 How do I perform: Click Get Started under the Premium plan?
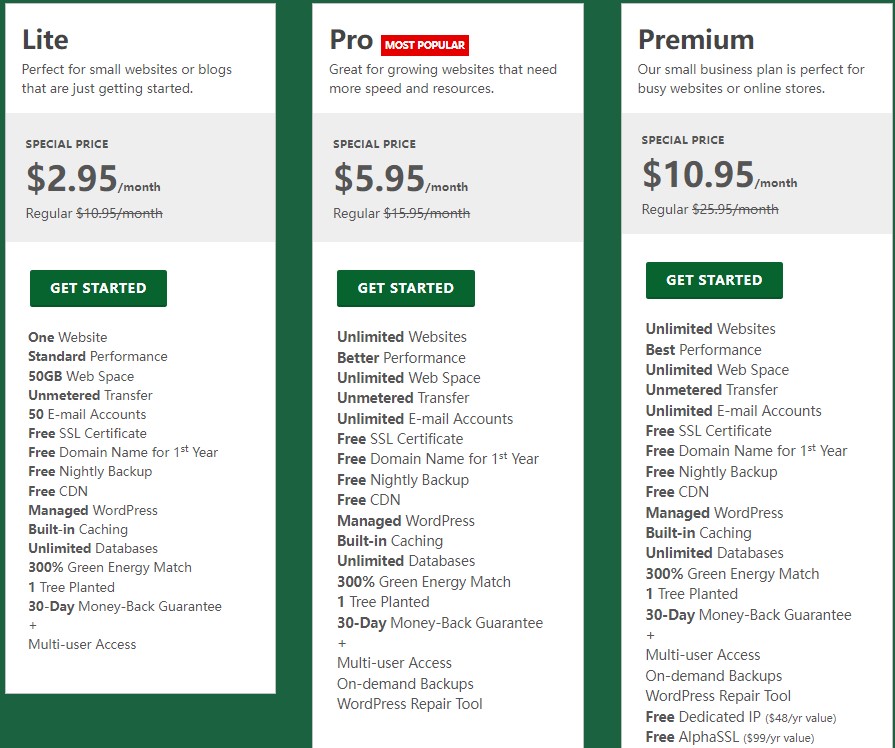714,280
